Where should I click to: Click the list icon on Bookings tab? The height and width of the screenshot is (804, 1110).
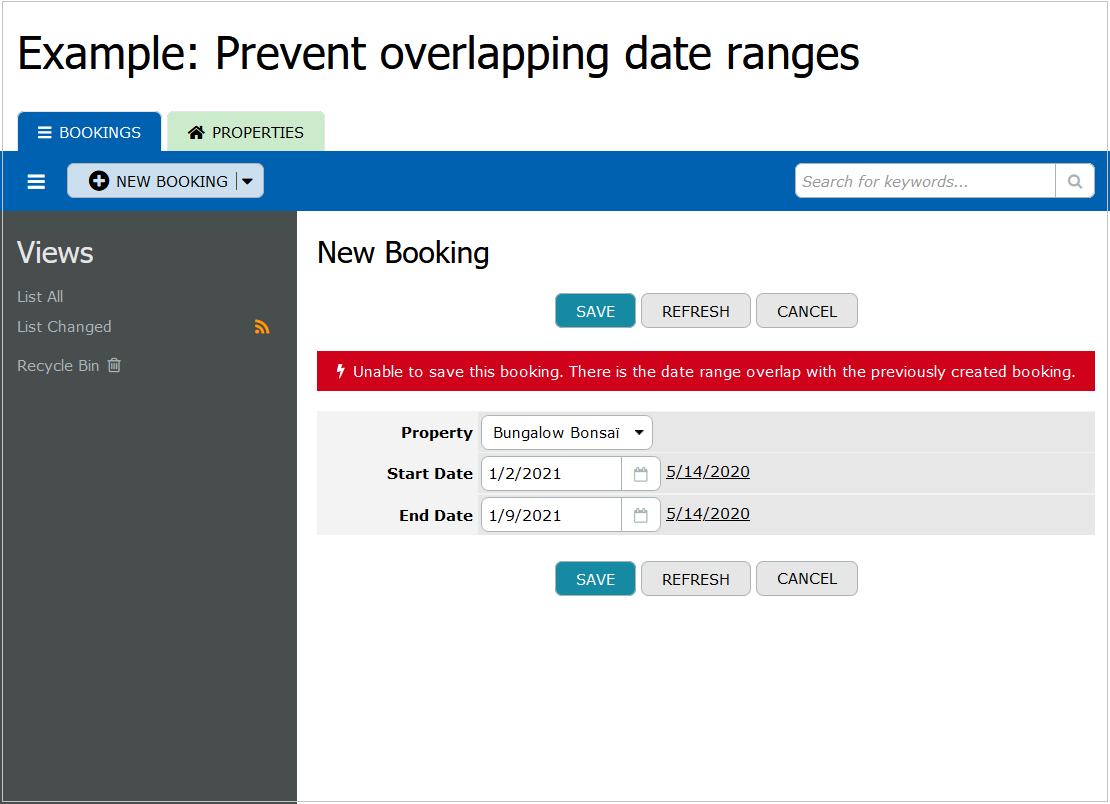[44, 132]
